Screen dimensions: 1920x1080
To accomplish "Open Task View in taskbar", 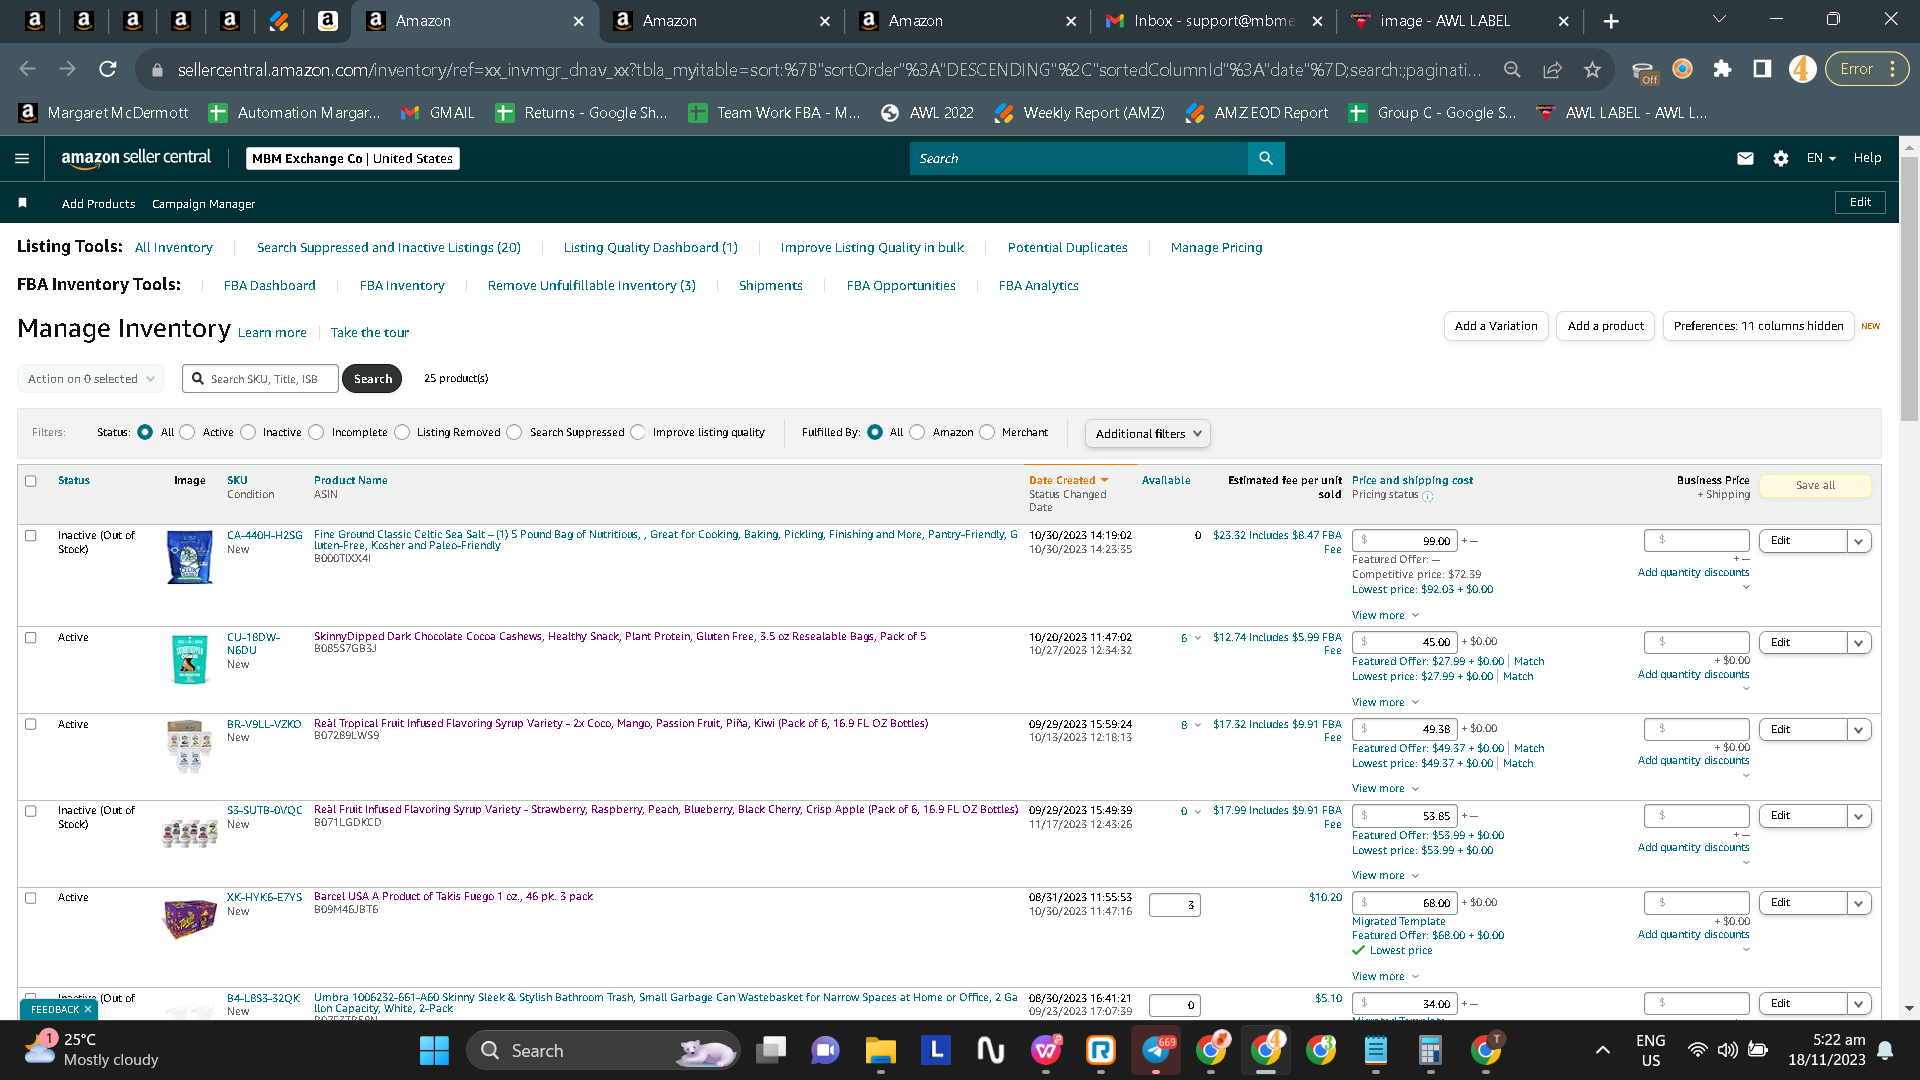I will 771,1050.
